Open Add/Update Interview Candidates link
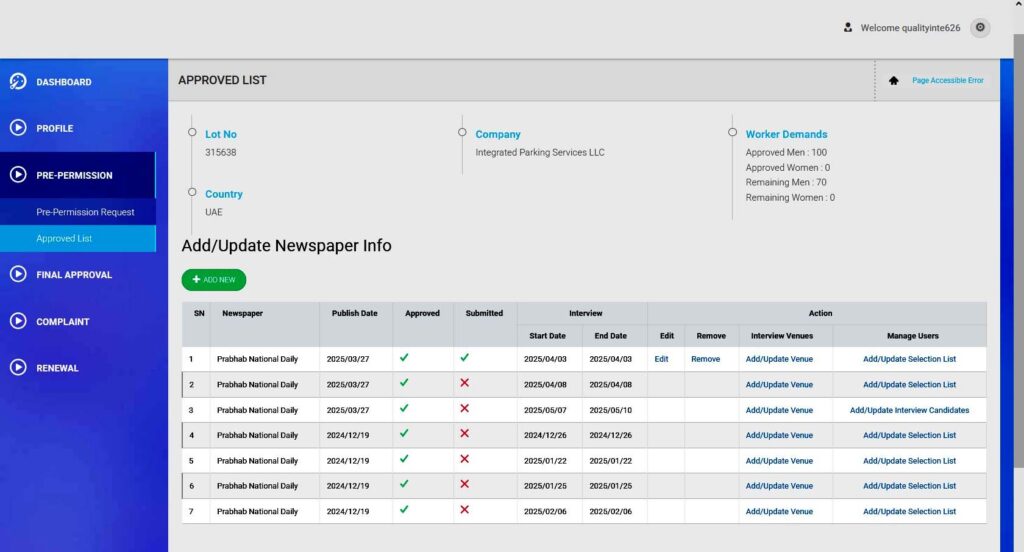Image resolution: width=1024 pixels, height=552 pixels. point(909,410)
